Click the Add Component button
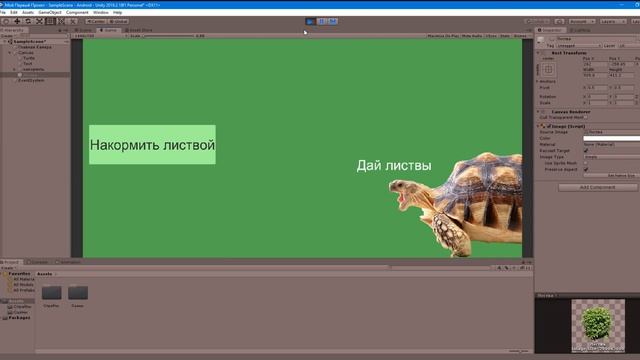This screenshot has width=640, height=360. [x=598, y=187]
